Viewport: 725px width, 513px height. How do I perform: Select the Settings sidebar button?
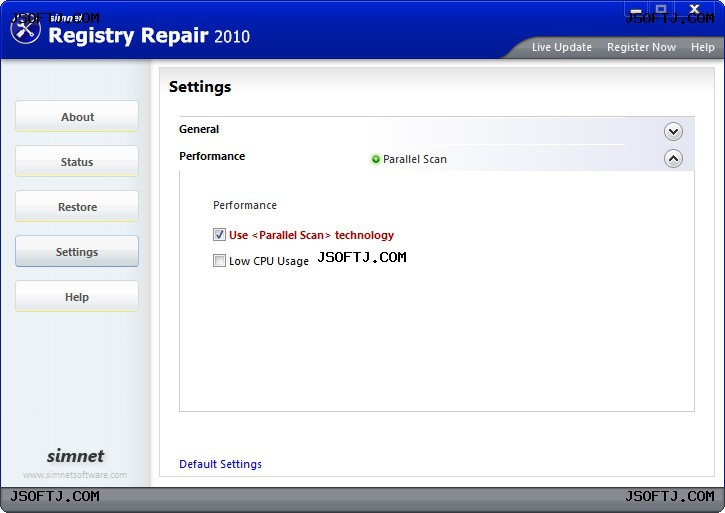(77, 251)
